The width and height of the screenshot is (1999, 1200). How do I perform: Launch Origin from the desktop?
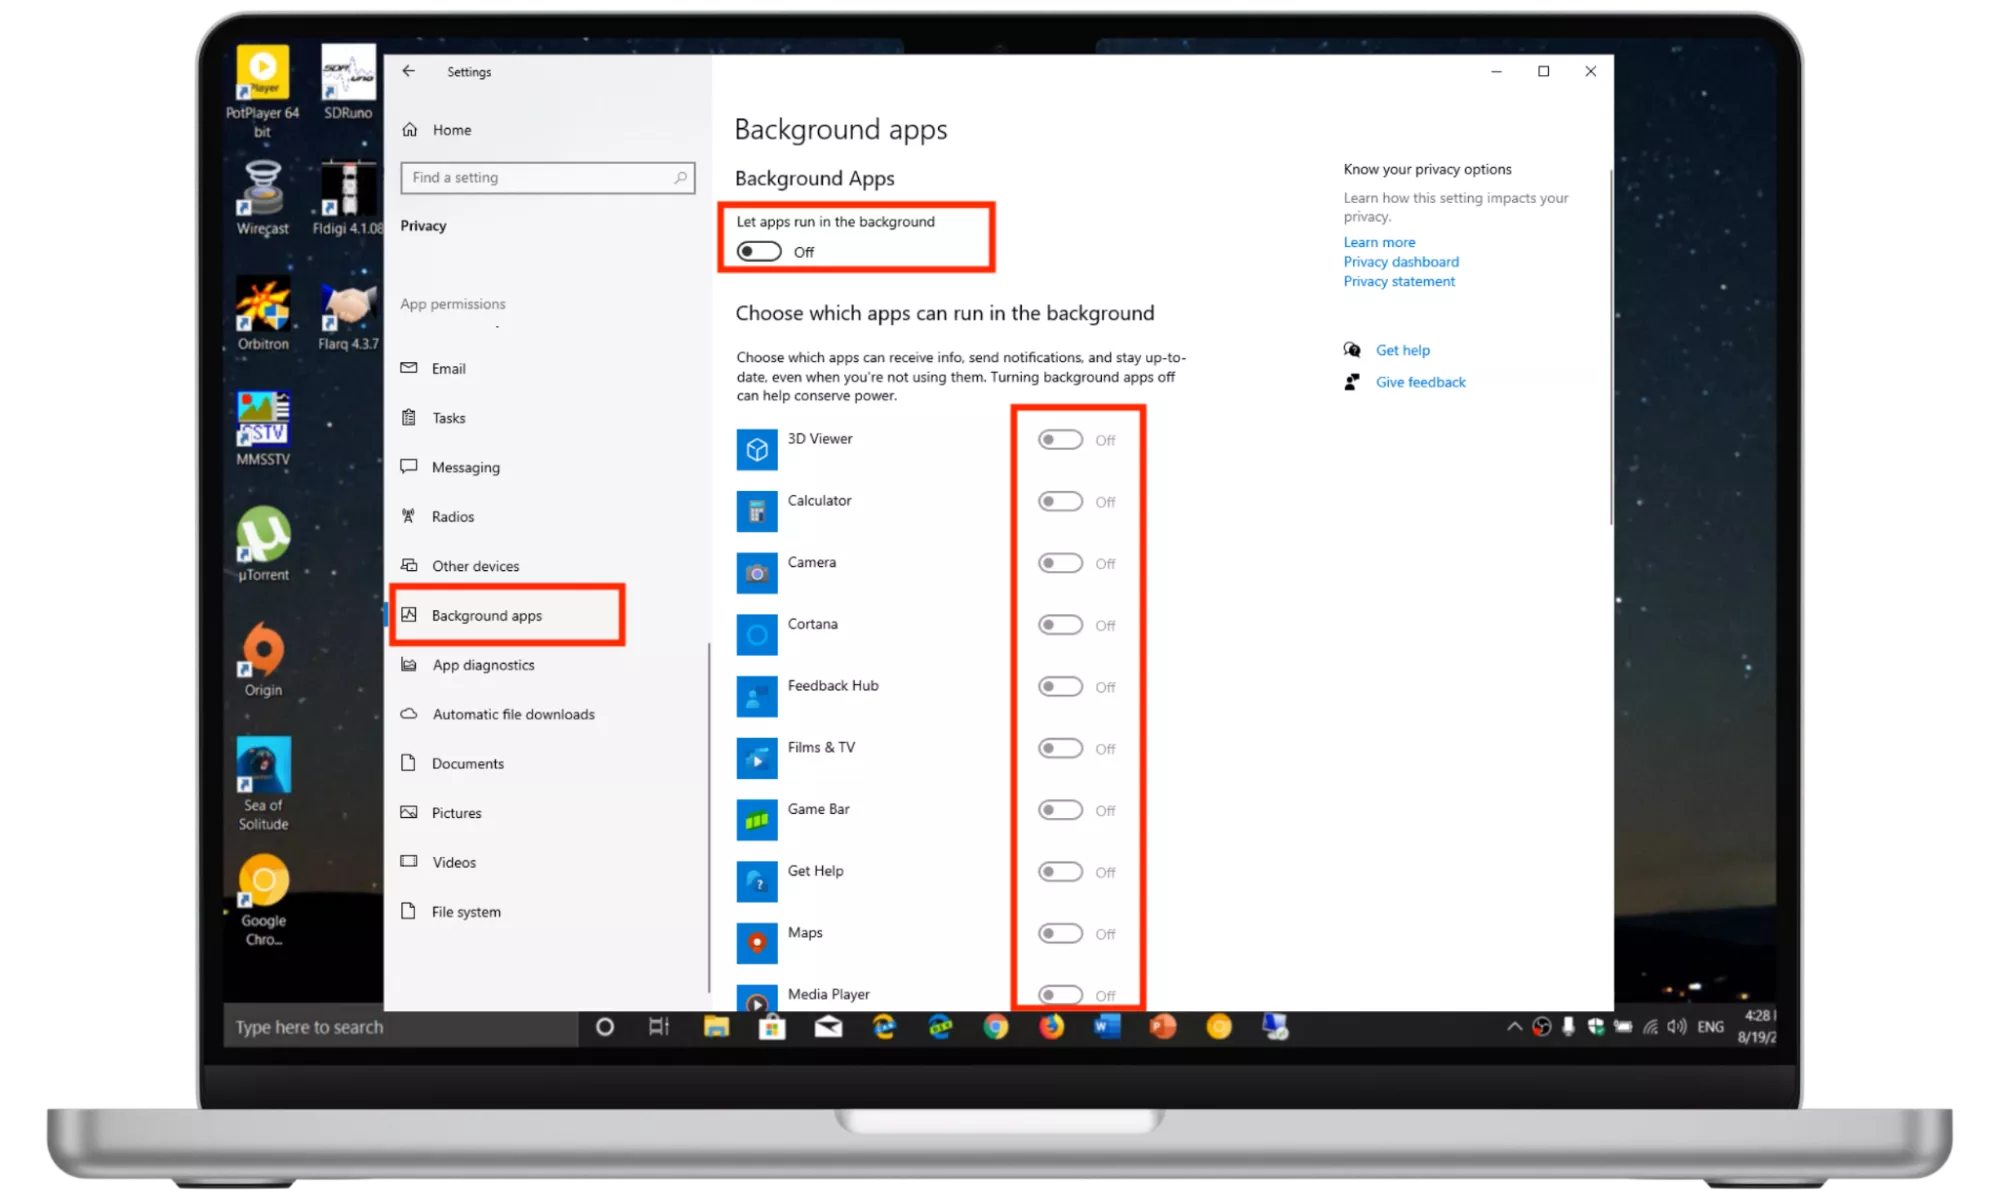click(x=263, y=658)
